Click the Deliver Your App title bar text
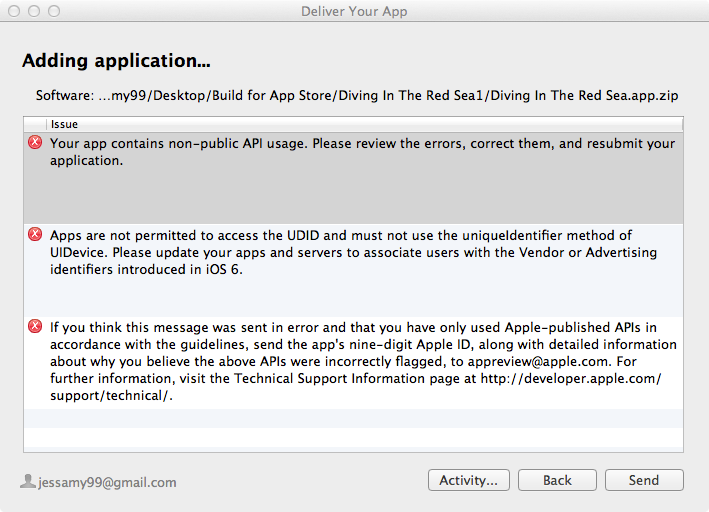 (354, 11)
